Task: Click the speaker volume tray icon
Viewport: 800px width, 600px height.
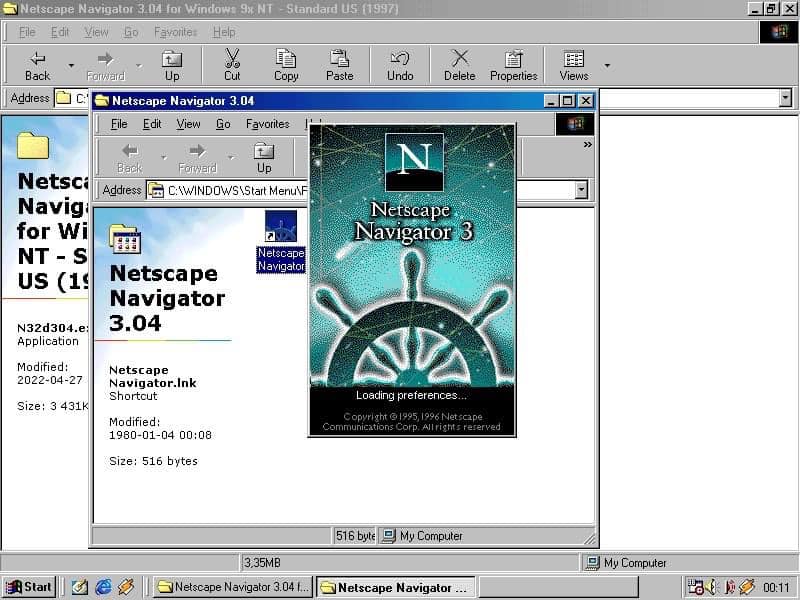Action: pyautogui.click(x=712, y=587)
